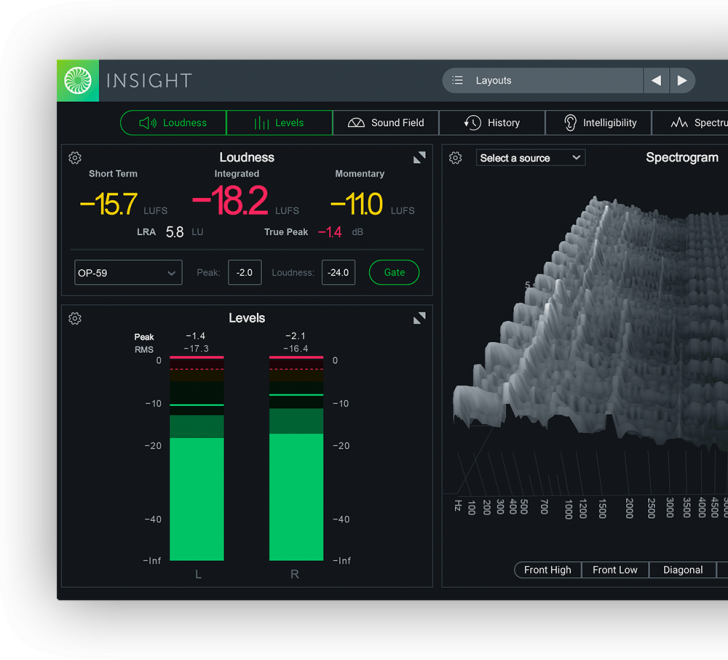The width and height of the screenshot is (728, 660).
Task: Click the Peak target field -2.0
Action: pyautogui.click(x=245, y=272)
